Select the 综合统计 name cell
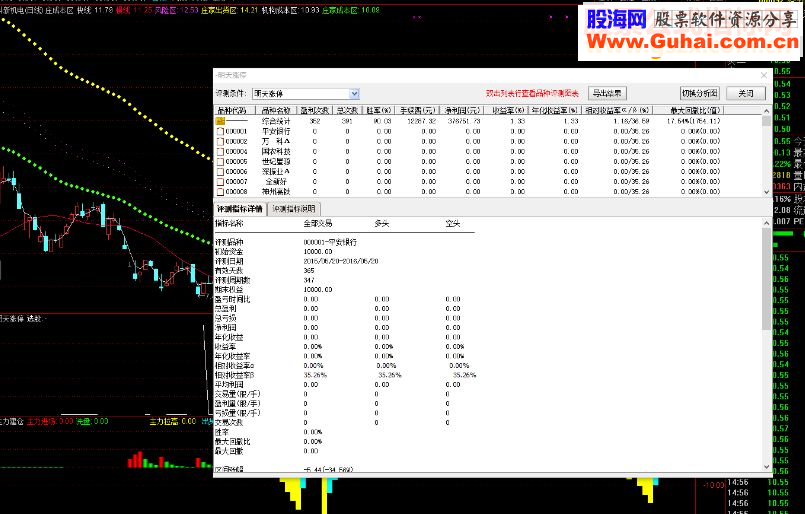This screenshot has height=514, width=805. coord(276,121)
